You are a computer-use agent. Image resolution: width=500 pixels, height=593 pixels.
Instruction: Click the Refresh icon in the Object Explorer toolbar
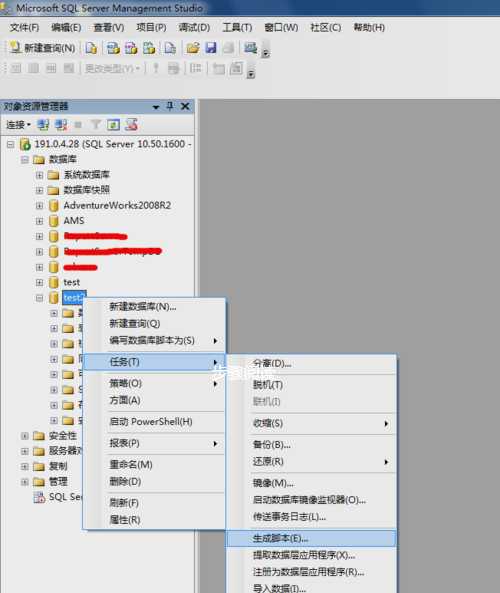tap(113, 124)
